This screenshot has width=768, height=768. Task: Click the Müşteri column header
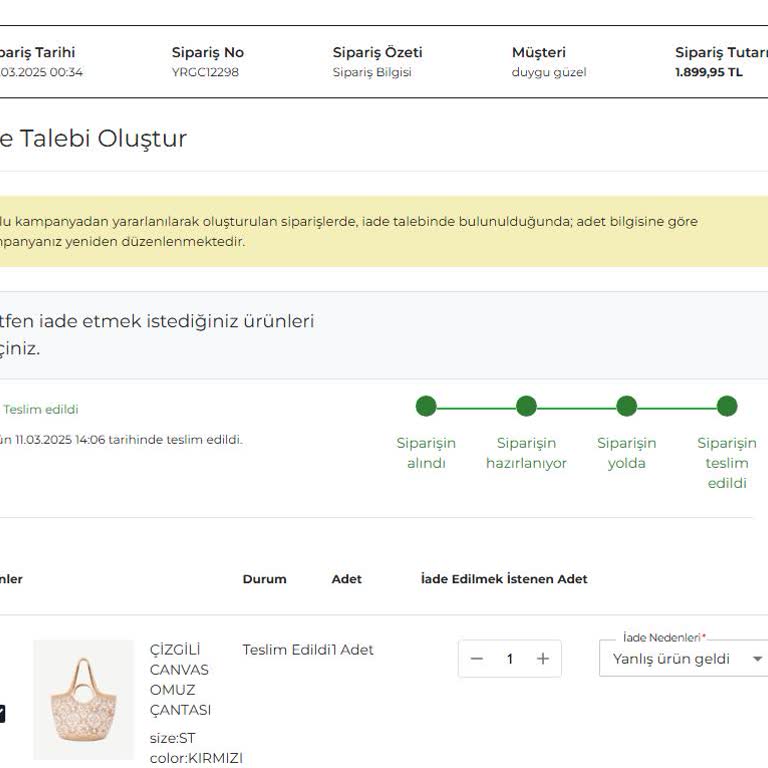(538, 52)
